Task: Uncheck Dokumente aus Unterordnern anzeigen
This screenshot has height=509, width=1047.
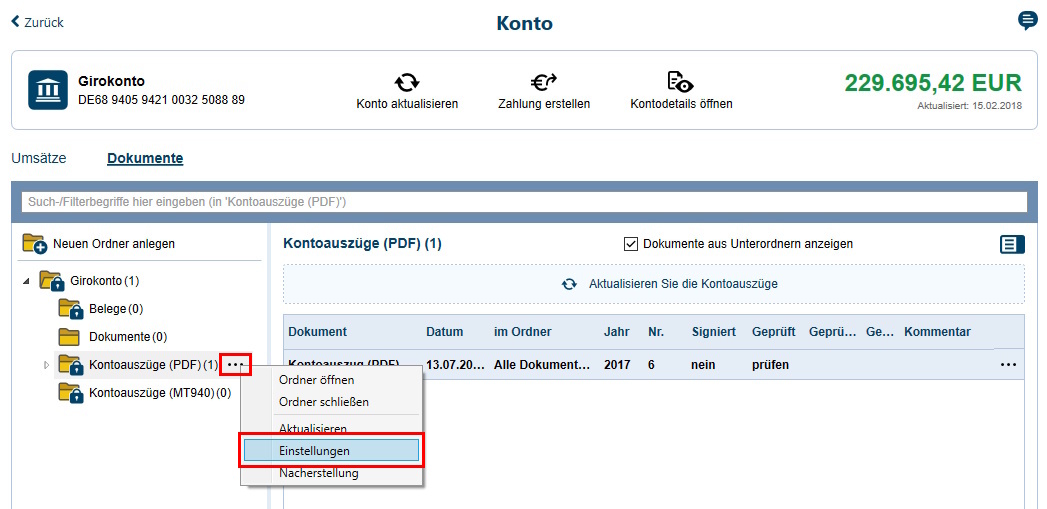Action: point(631,244)
